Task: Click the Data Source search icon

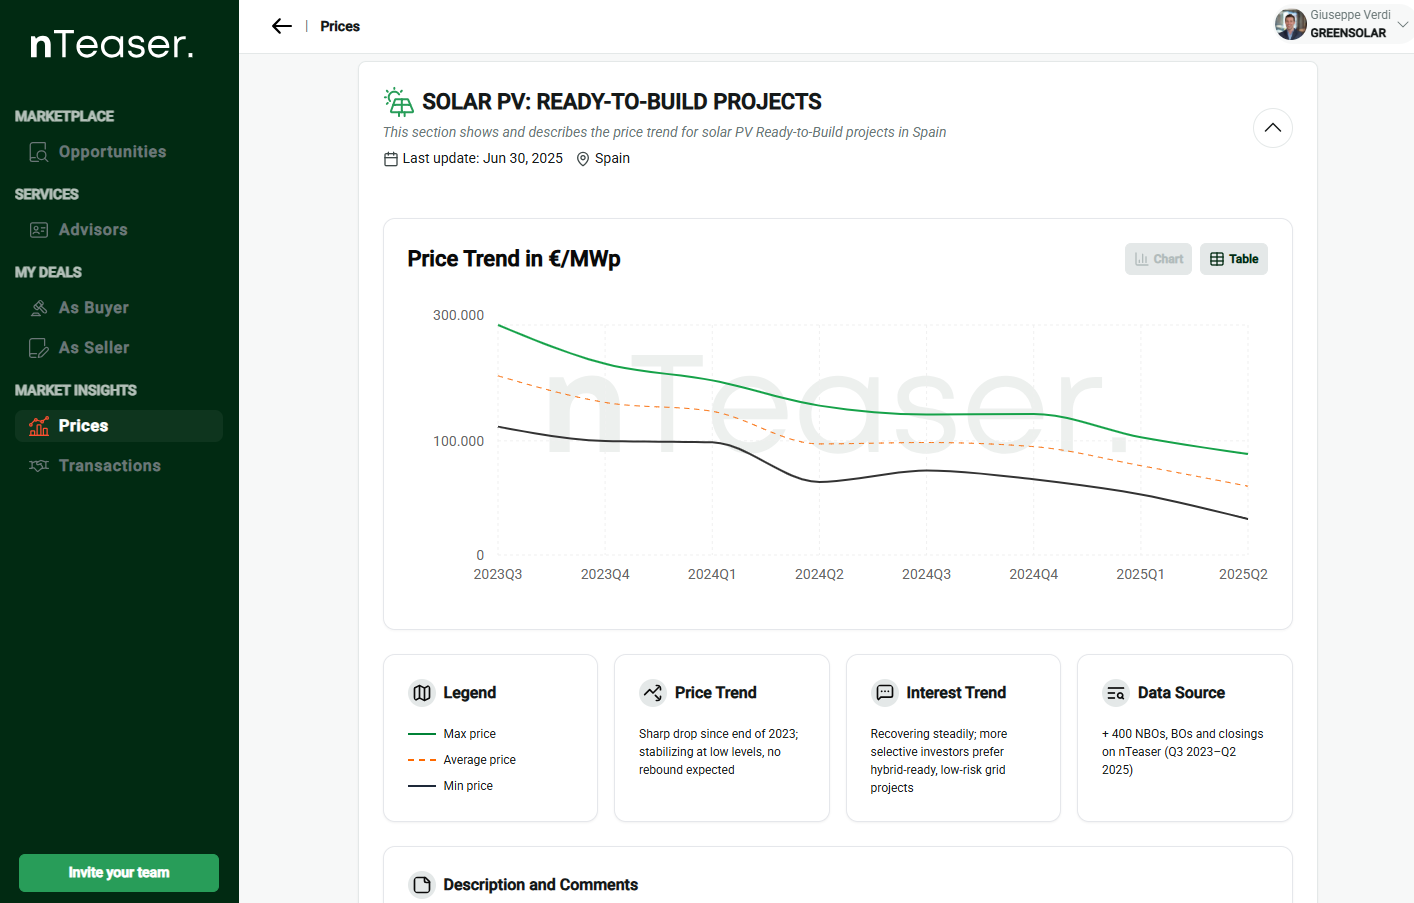Action: pyautogui.click(x=1116, y=693)
